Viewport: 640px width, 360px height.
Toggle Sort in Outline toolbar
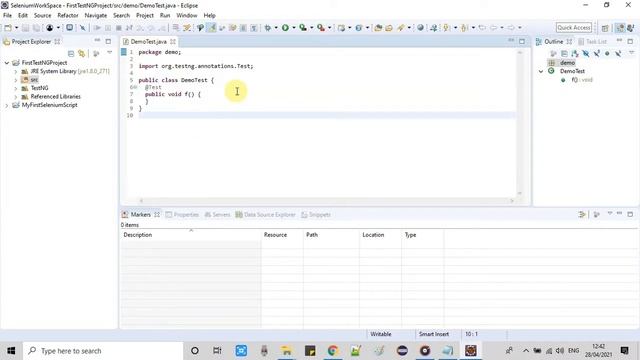(575, 54)
